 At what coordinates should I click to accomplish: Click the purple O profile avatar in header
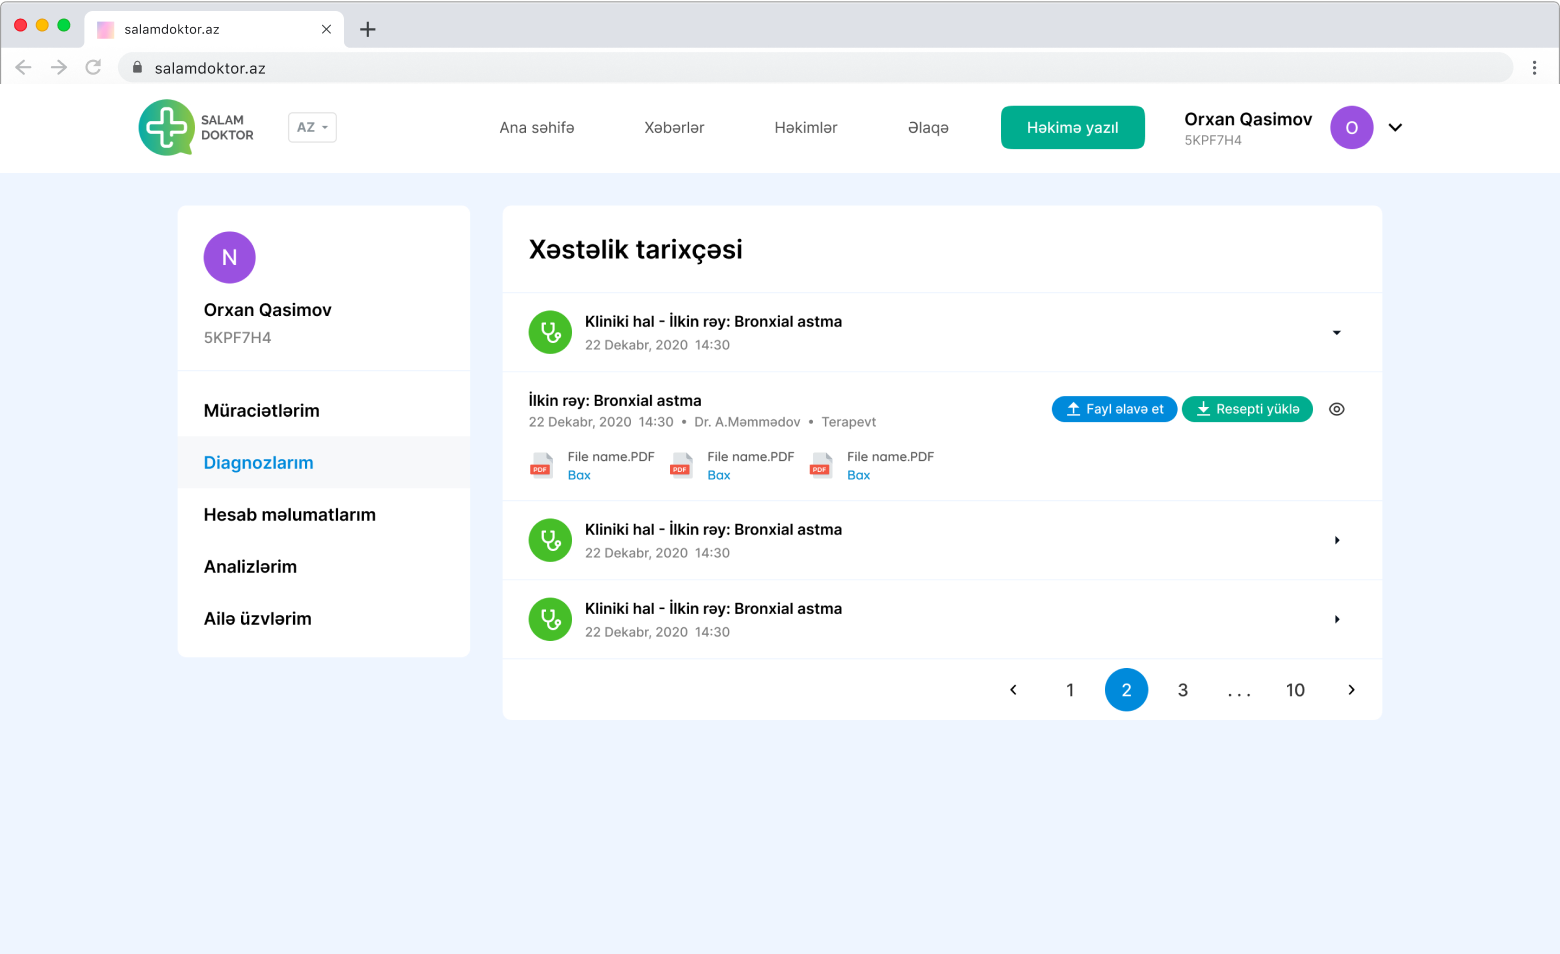click(1351, 128)
